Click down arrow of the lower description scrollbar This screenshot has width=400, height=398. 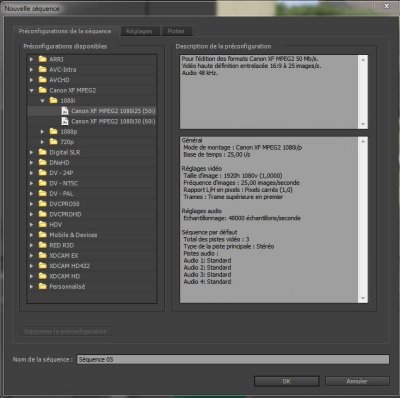363,298
